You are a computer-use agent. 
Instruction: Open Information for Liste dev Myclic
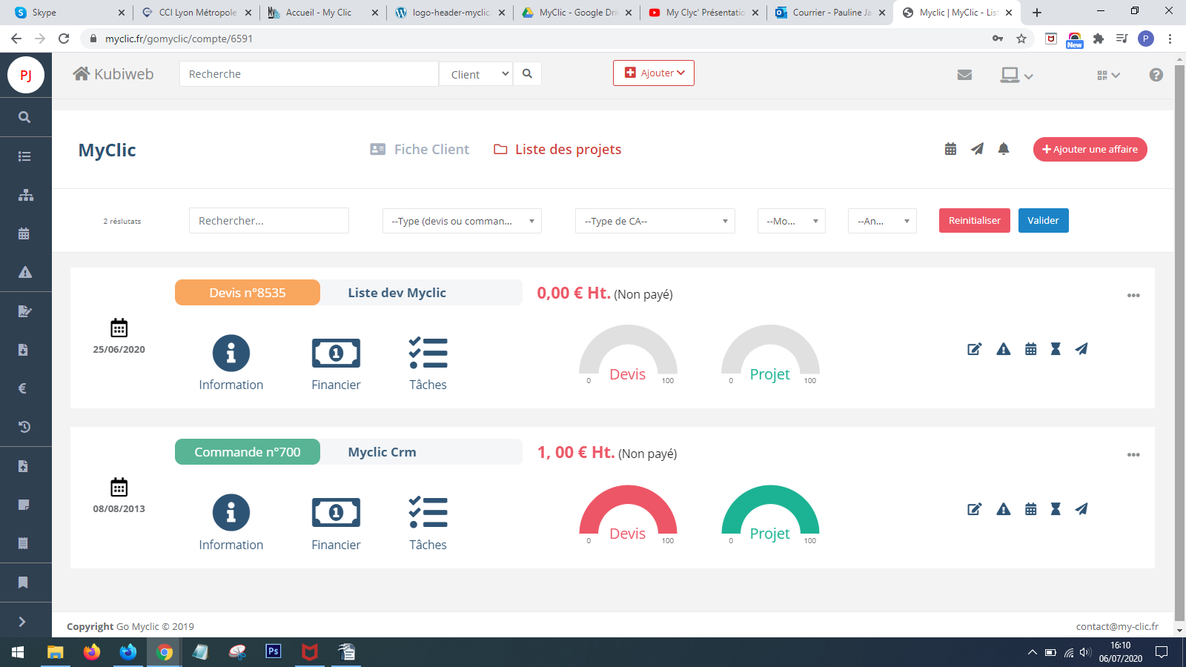pyautogui.click(x=231, y=363)
